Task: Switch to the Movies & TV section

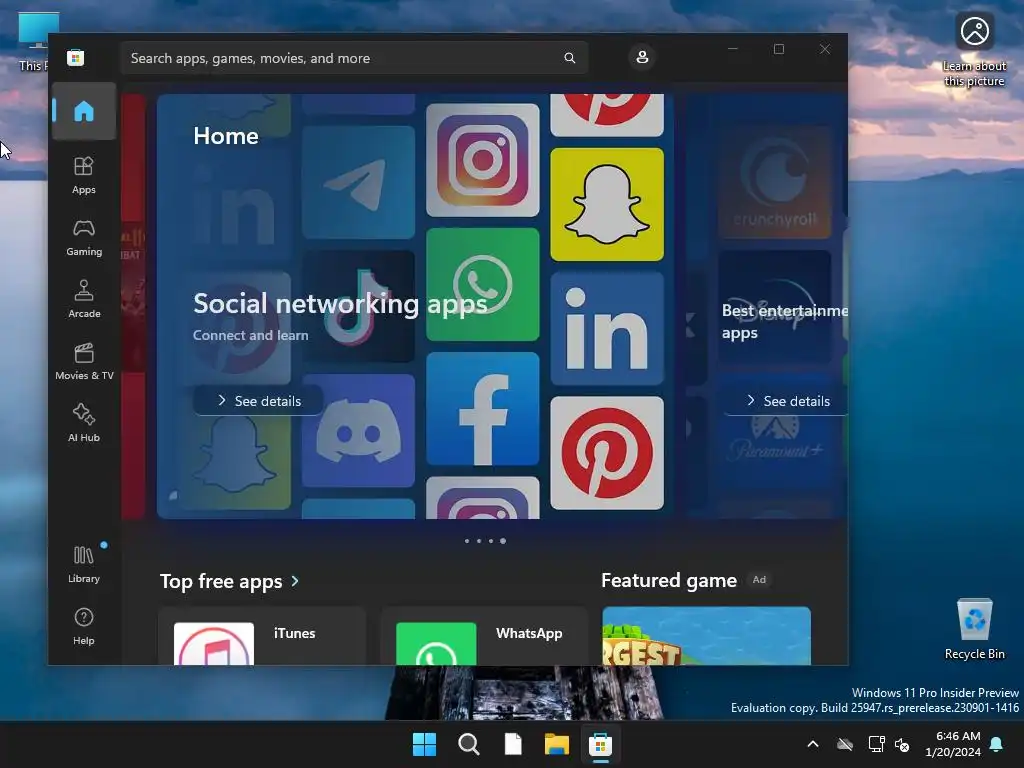Action: tap(84, 361)
